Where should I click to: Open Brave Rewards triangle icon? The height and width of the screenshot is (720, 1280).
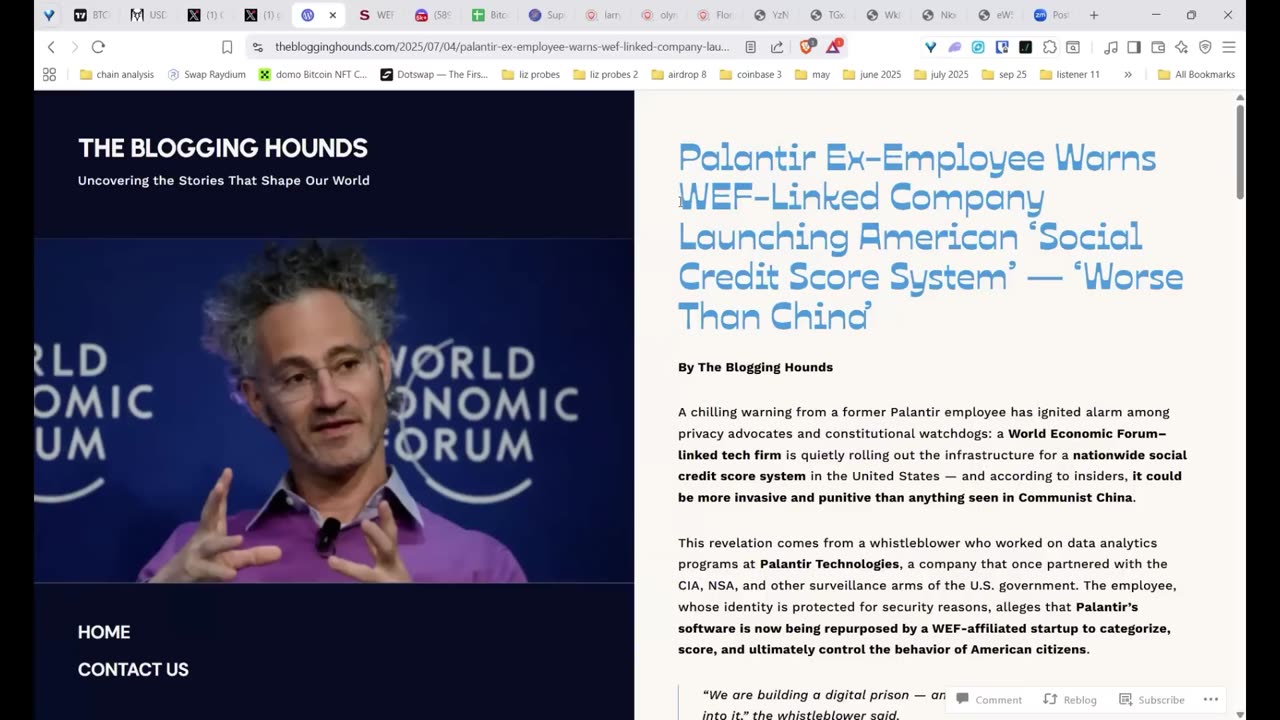click(x=834, y=46)
